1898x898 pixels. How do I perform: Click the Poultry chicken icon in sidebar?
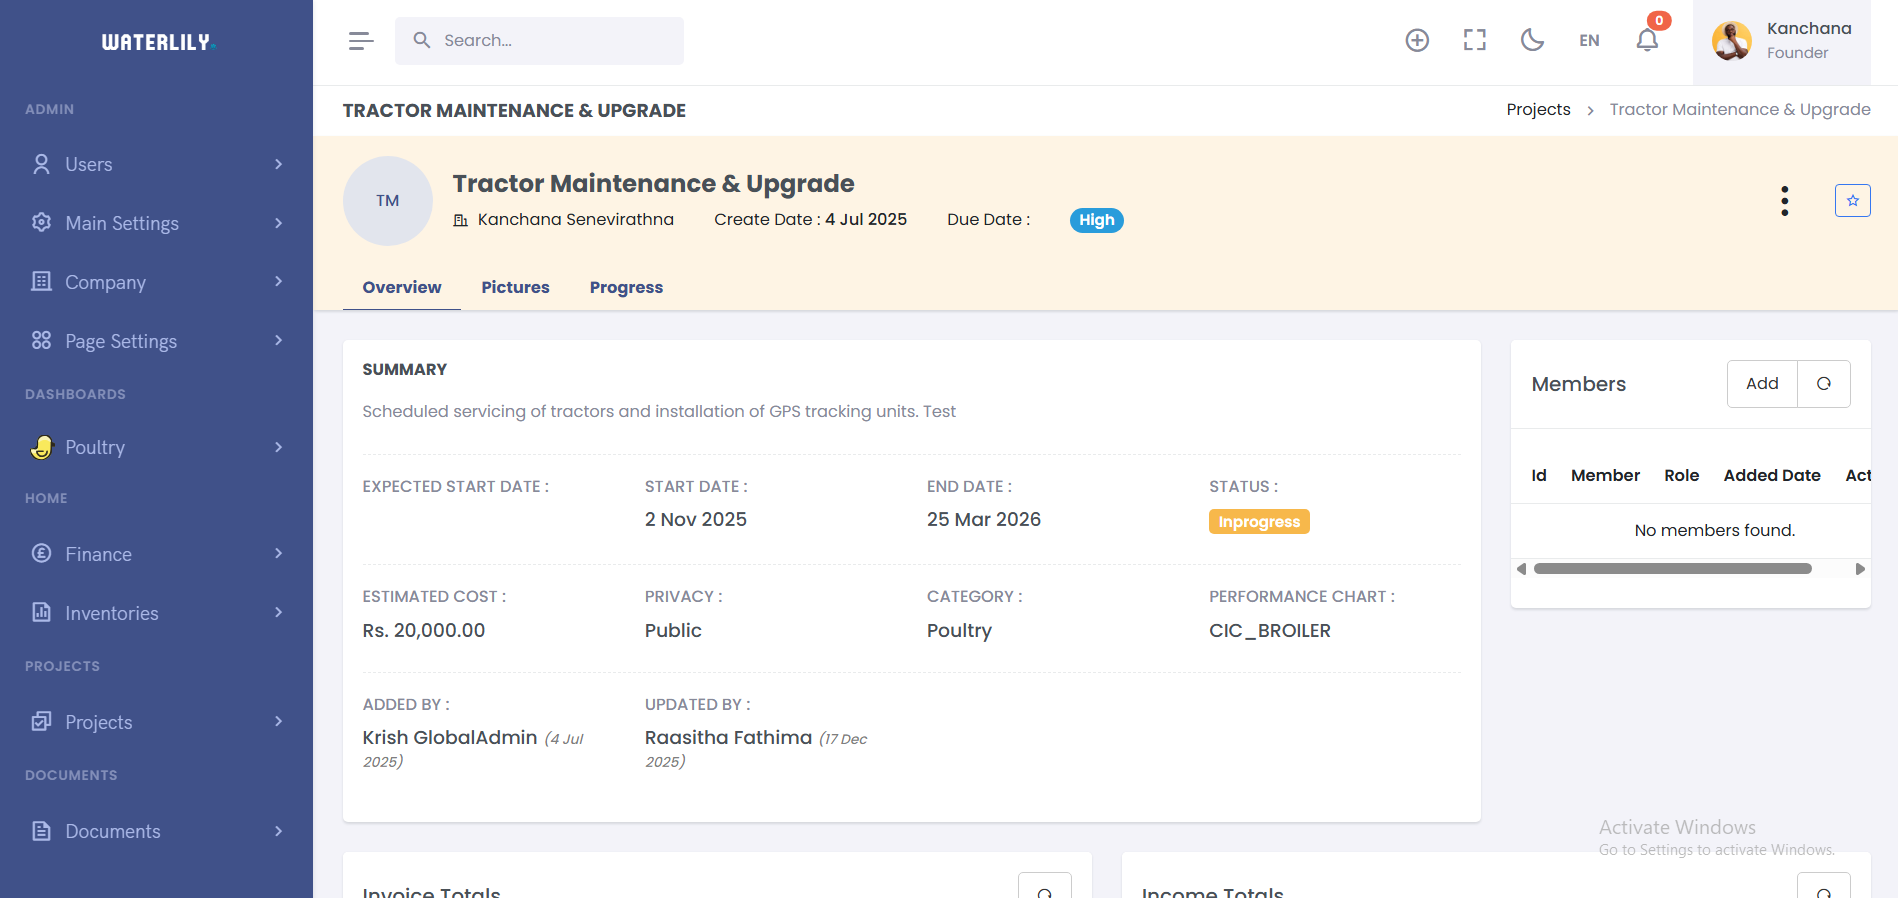(x=41, y=447)
